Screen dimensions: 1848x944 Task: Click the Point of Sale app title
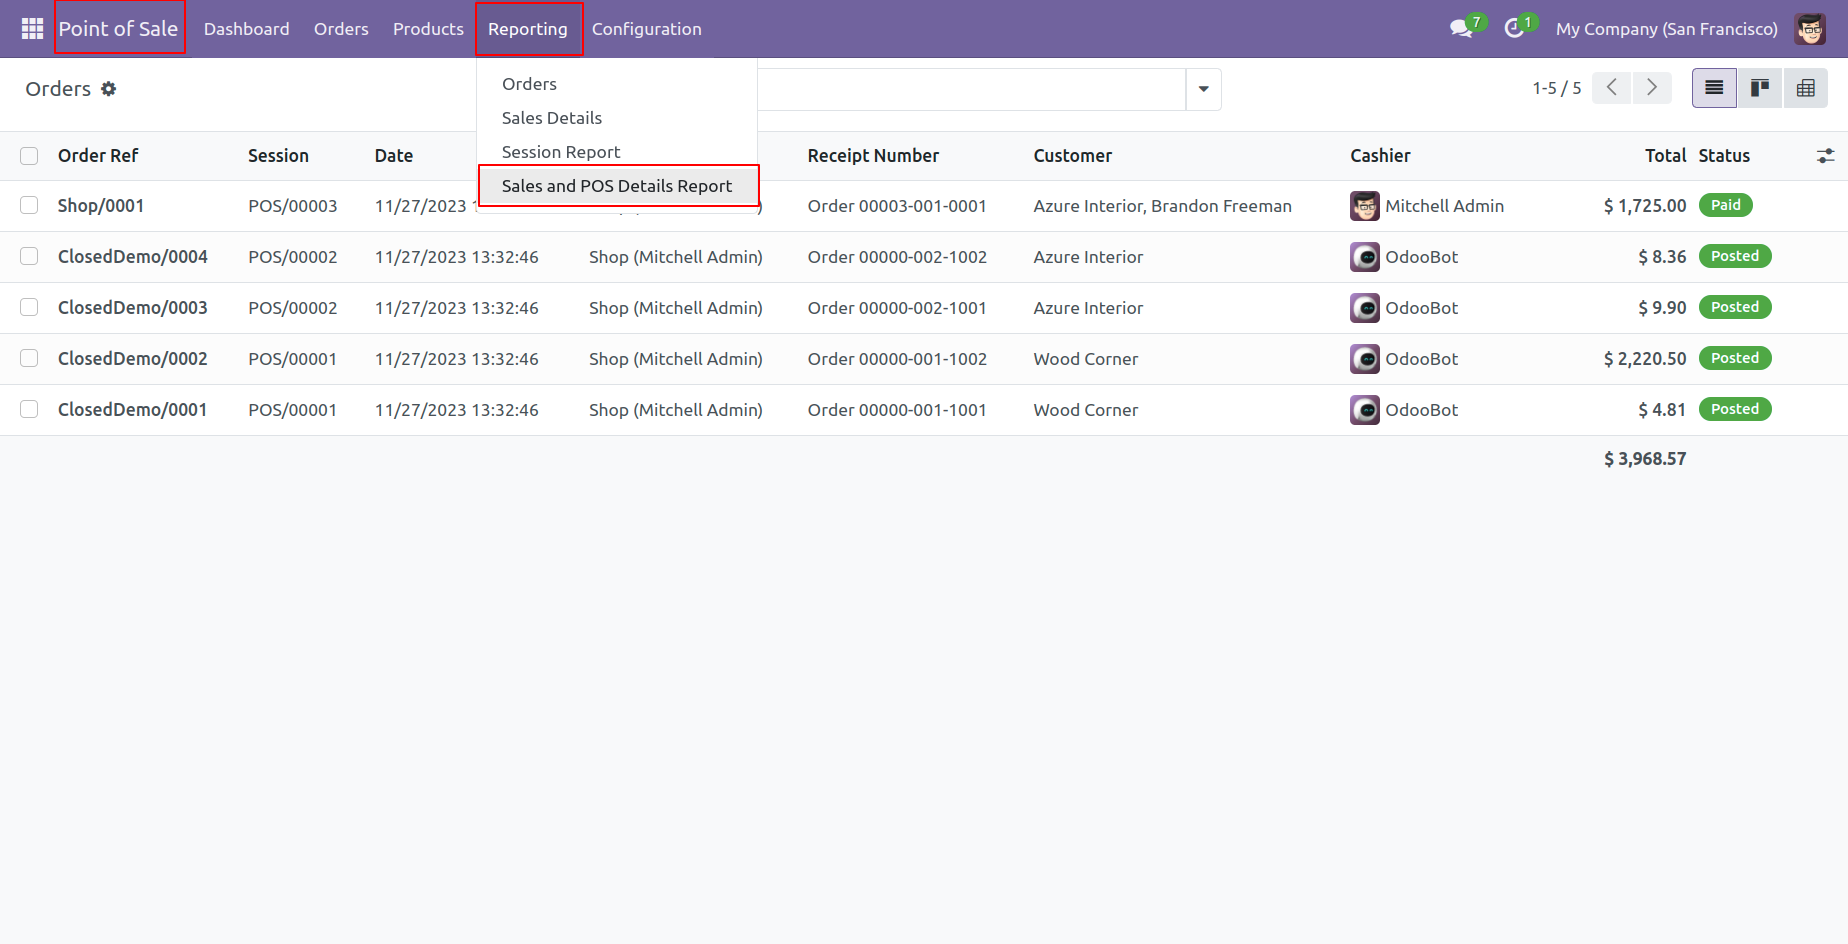click(x=118, y=29)
